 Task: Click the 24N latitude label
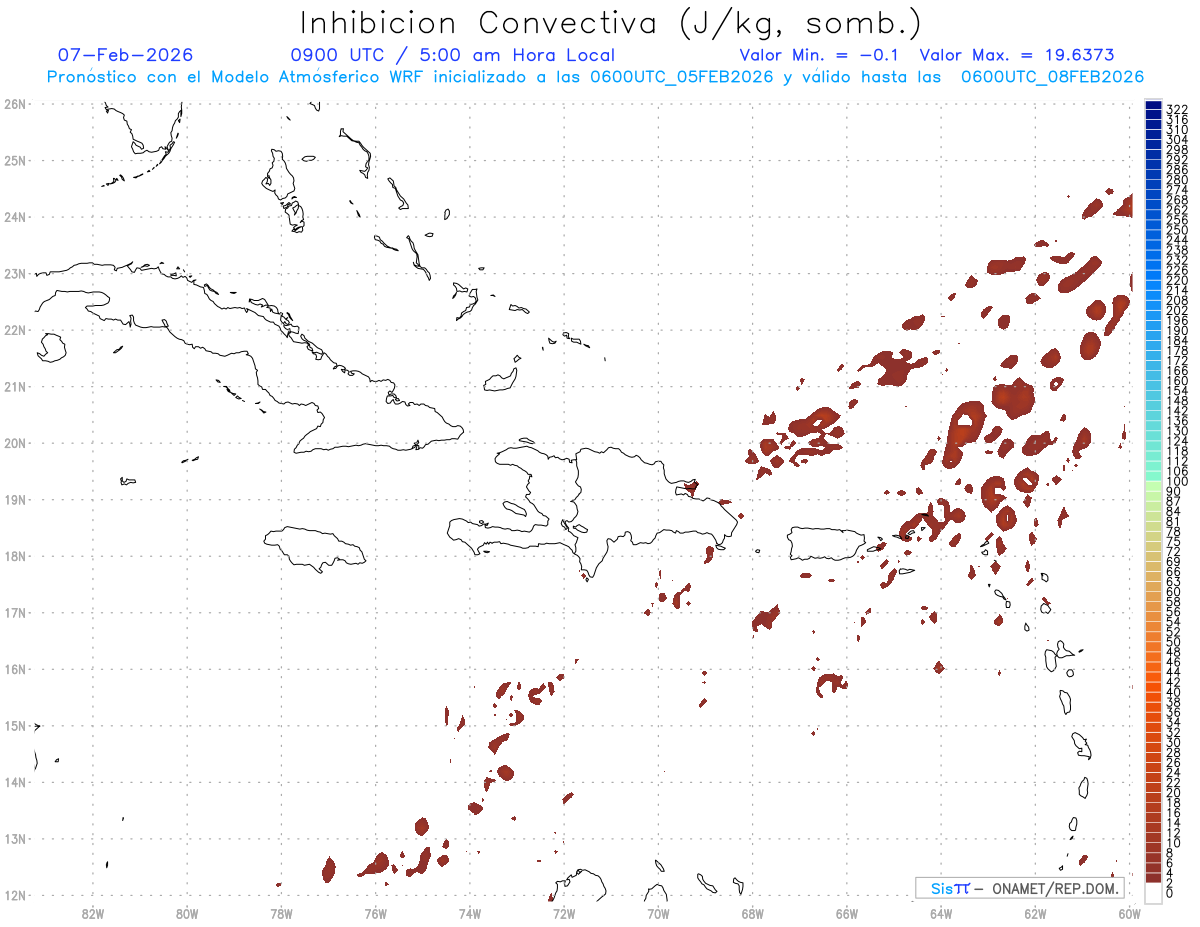tap(15, 217)
